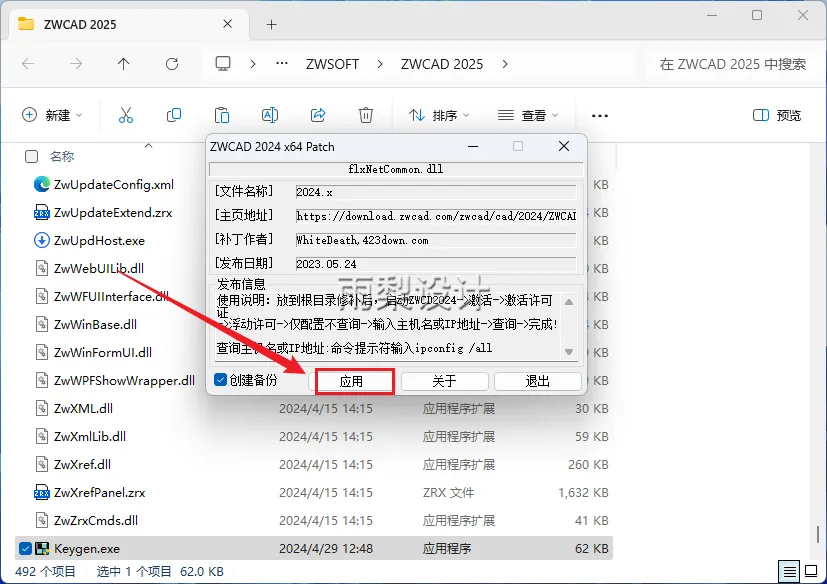The width and height of the screenshot is (827, 584).
Task: Toggle the select-all checkbox beside 名称
Action: click(32, 157)
